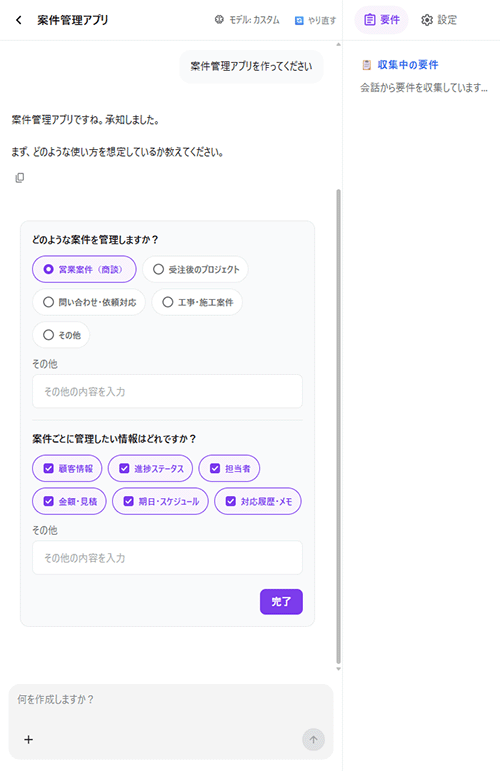Click the send arrow button
This screenshot has height=771, width=500.
pyautogui.click(x=313, y=740)
